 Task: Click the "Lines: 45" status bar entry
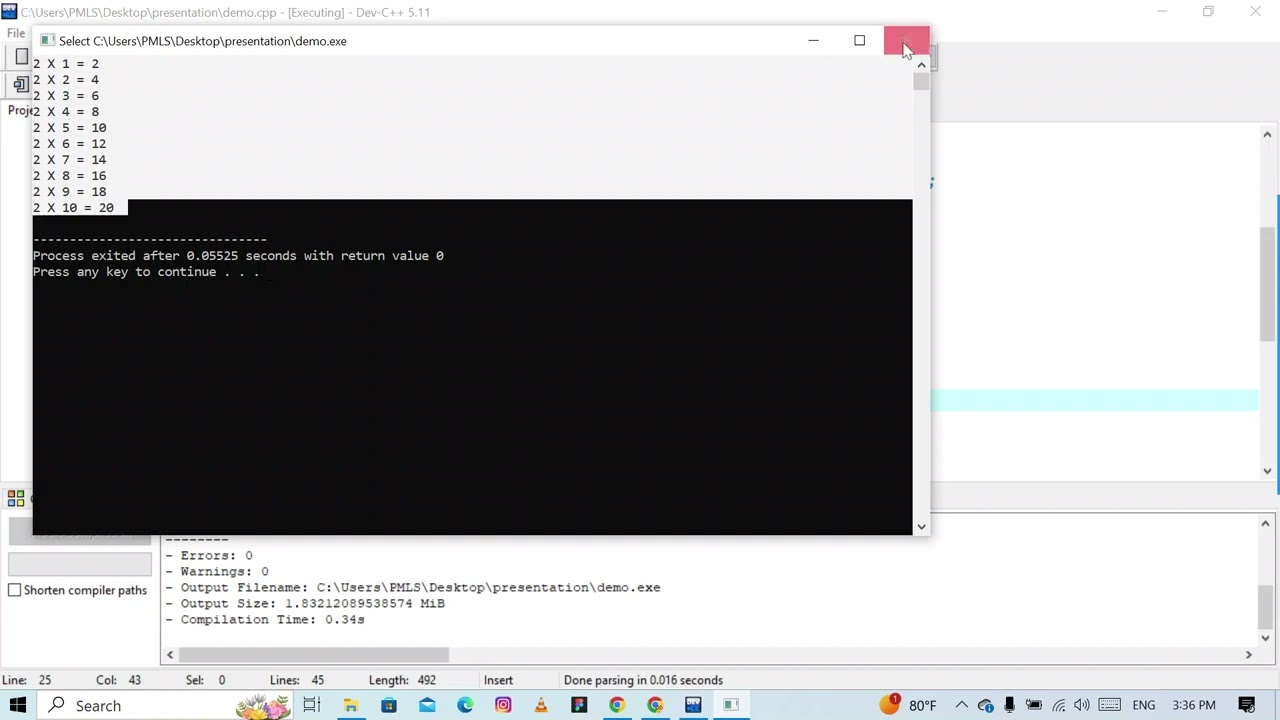pyautogui.click(x=296, y=680)
